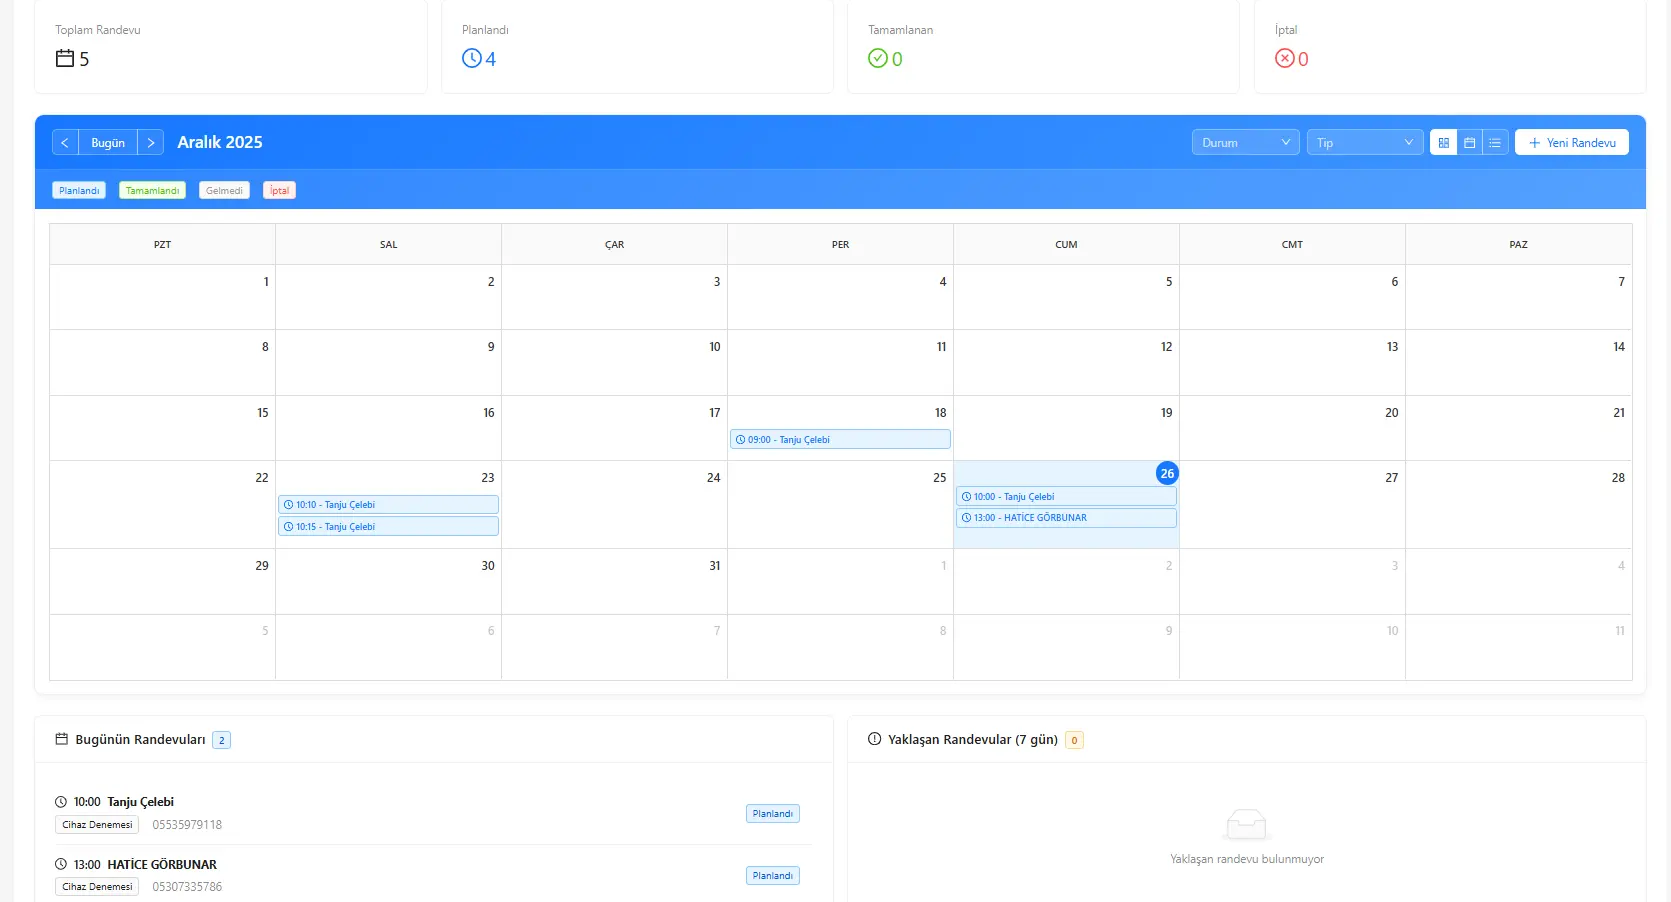
Task: Click the Tamamlandı legend tag
Action: click(x=152, y=190)
